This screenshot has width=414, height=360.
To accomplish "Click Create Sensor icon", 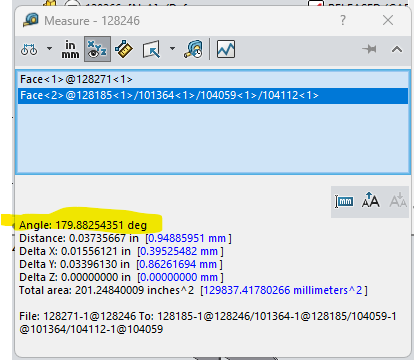I will tap(226, 50).
